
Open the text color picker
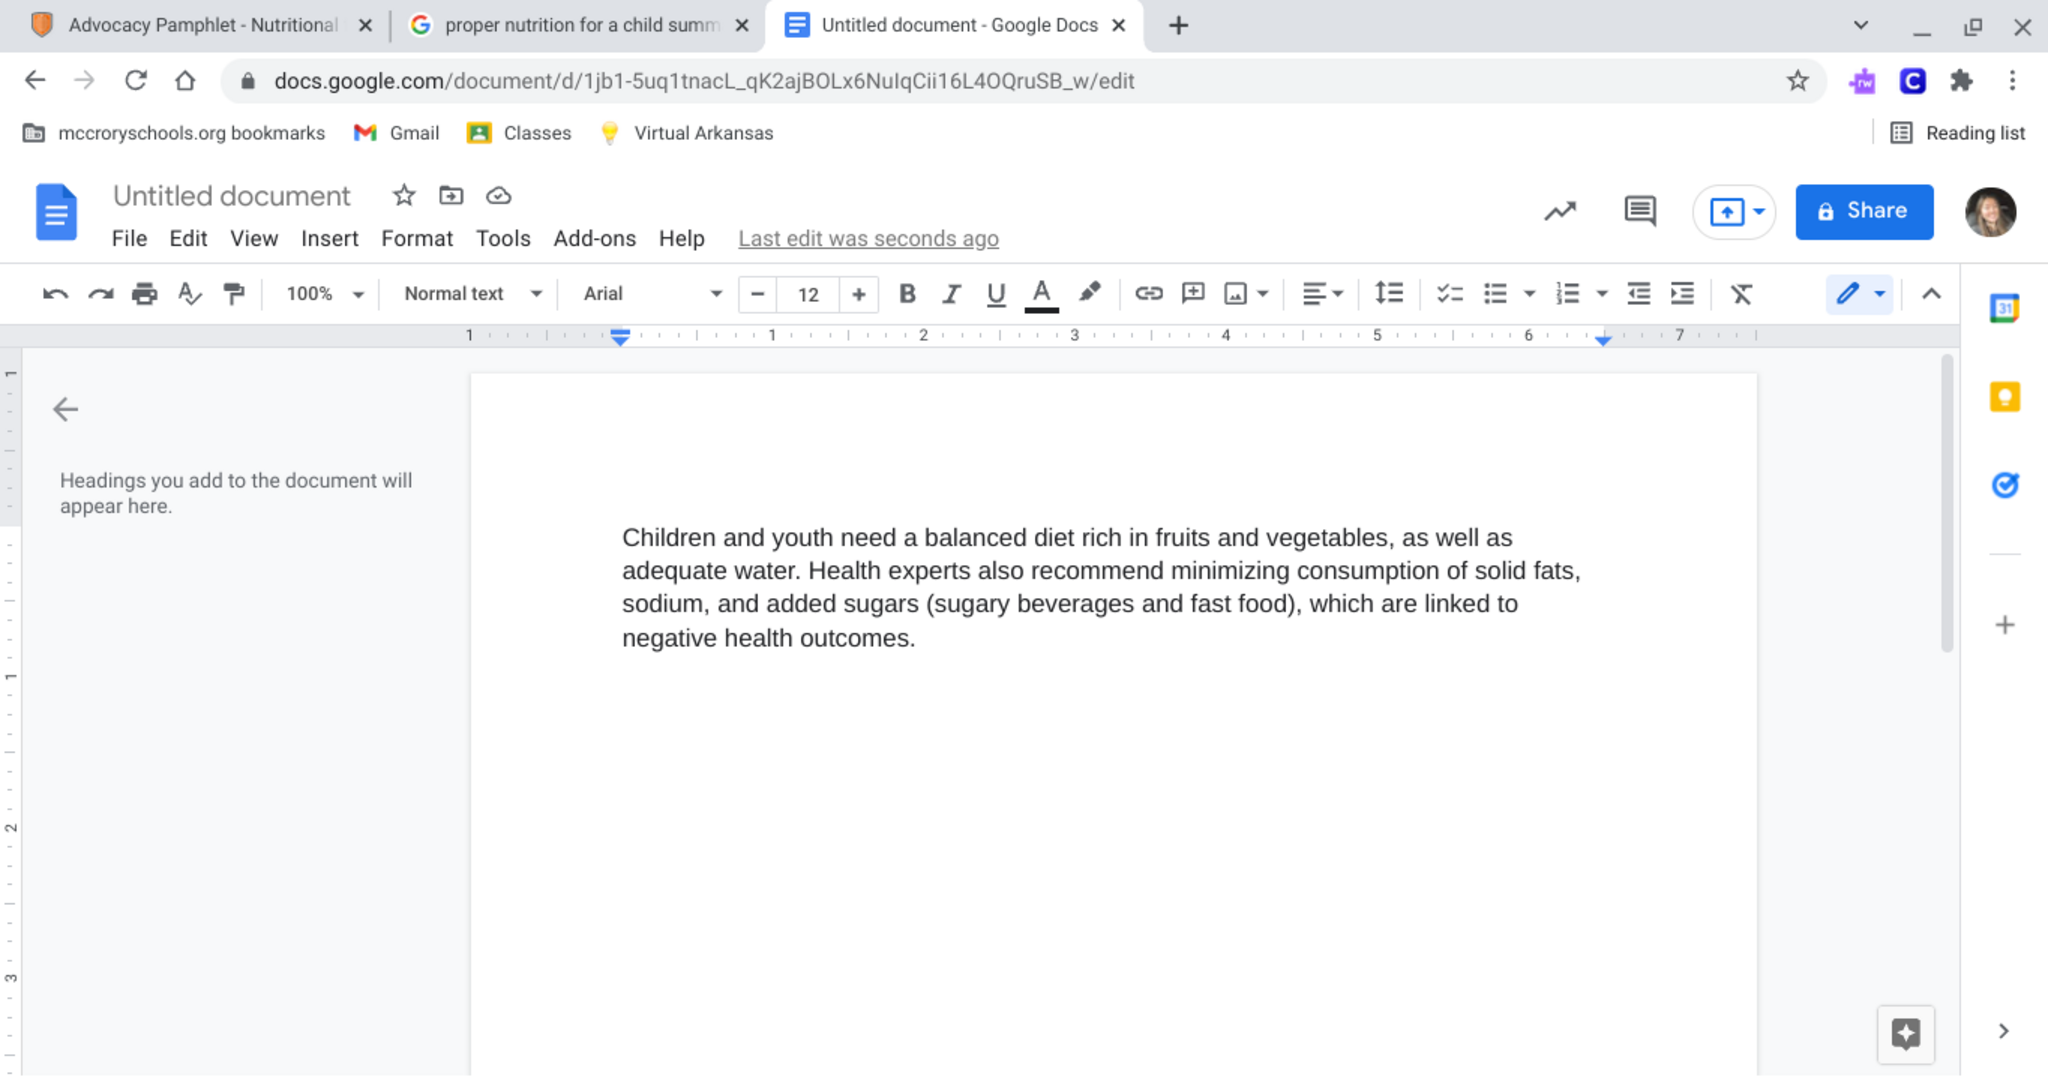[x=1041, y=294]
